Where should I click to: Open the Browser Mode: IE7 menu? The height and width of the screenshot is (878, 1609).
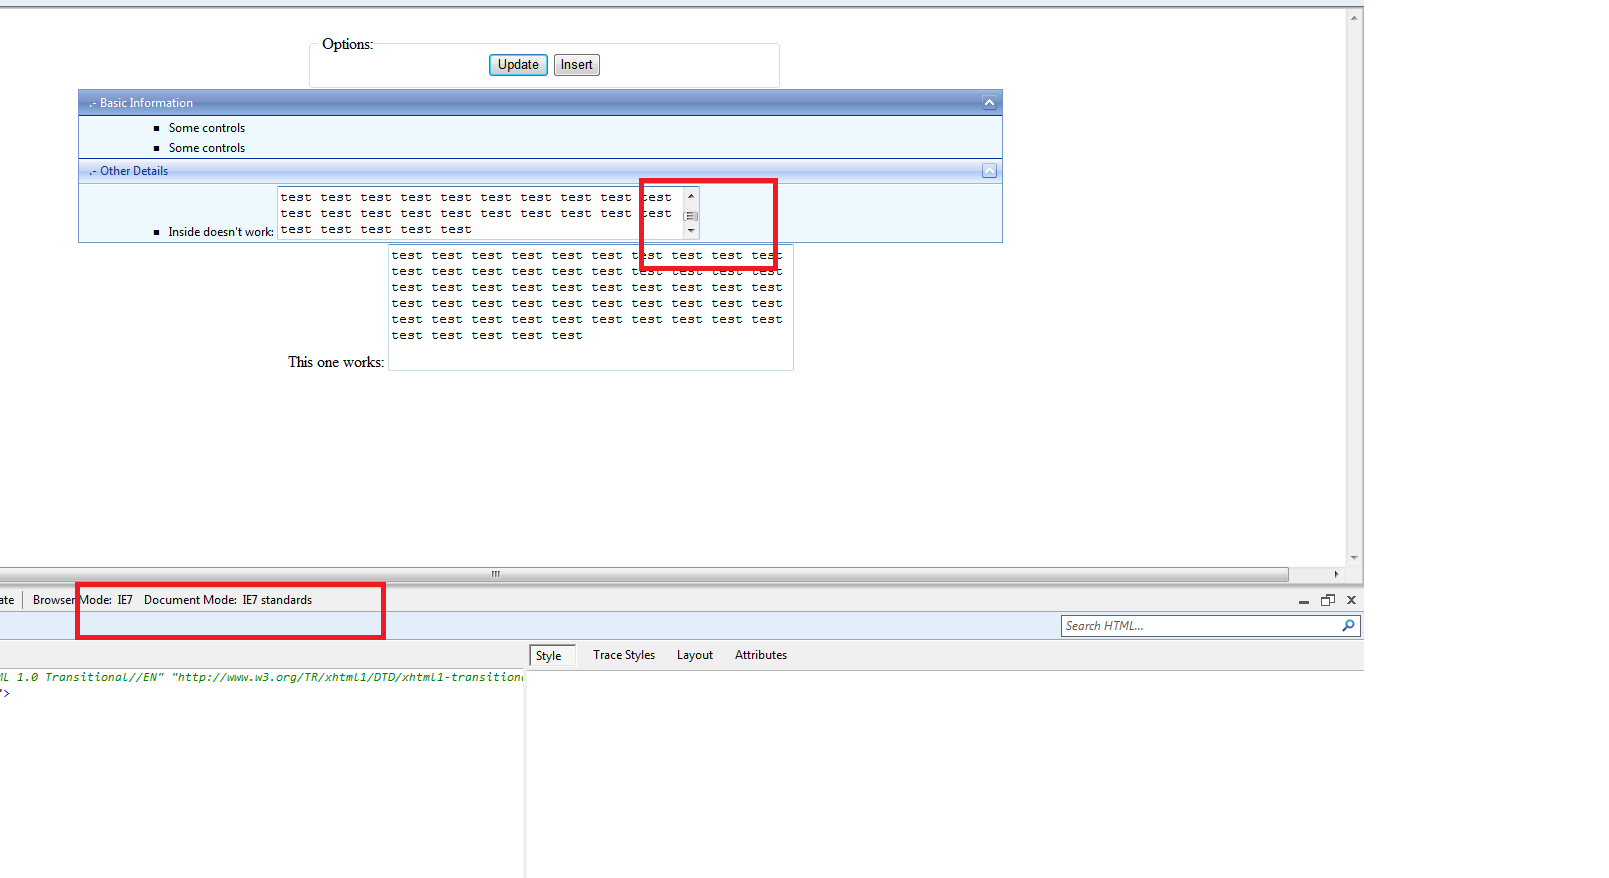[x=83, y=600]
